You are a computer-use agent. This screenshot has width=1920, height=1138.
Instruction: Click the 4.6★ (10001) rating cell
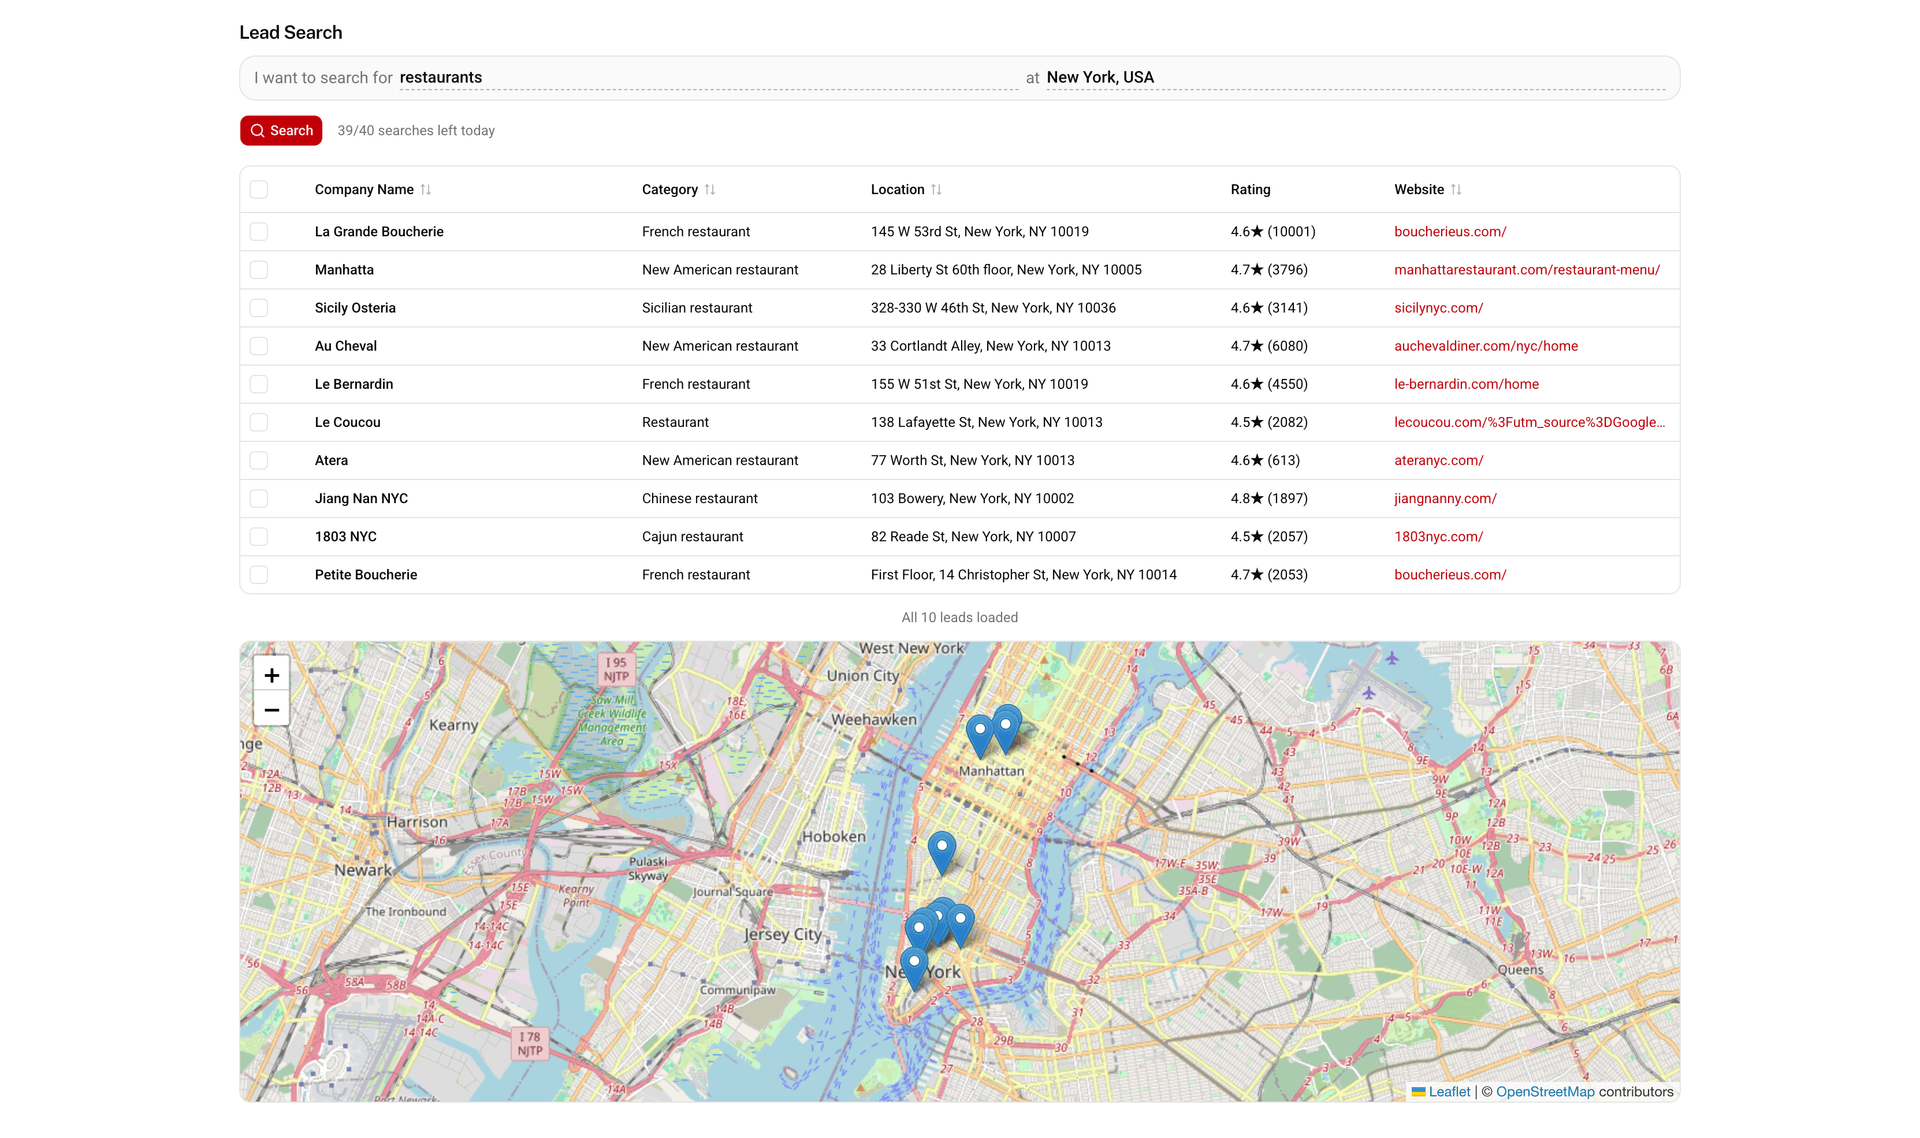tap(1273, 231)
